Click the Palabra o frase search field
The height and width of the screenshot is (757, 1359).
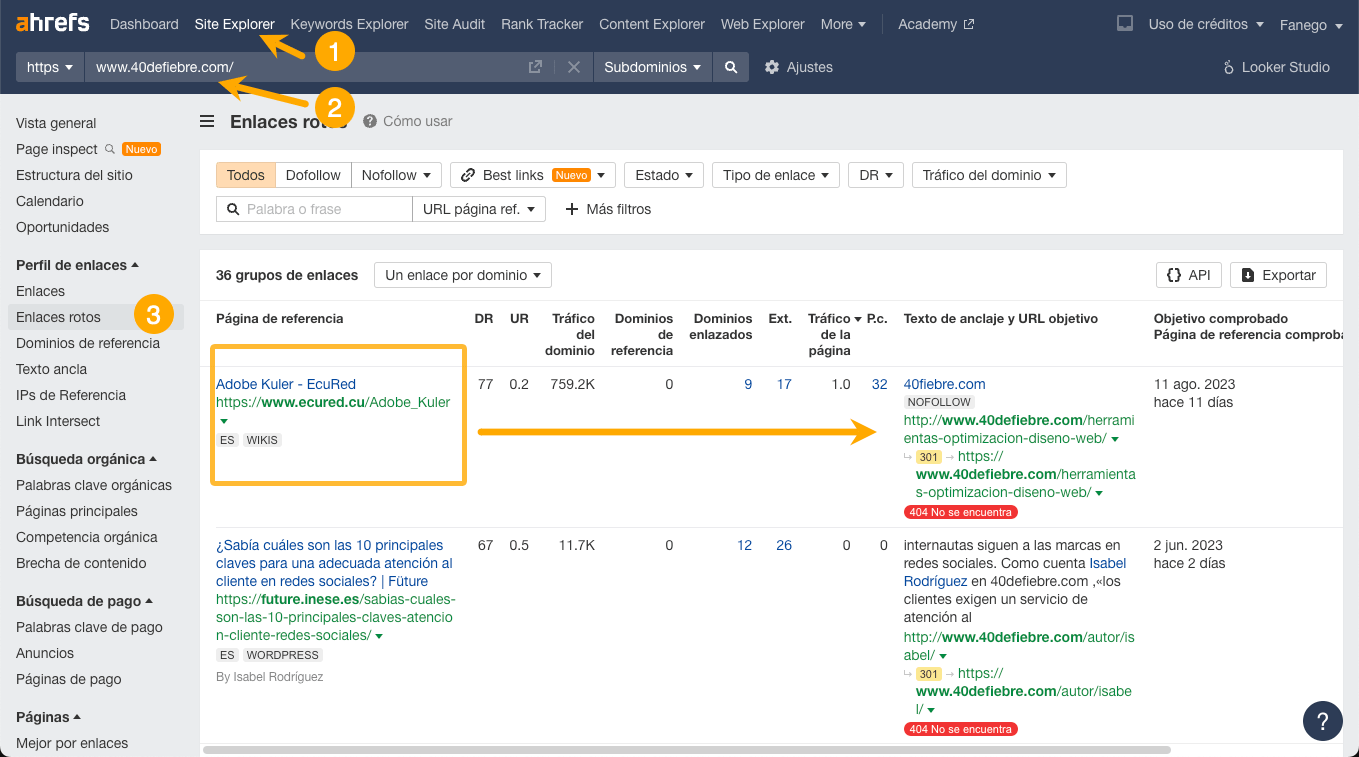tap(320, 209)
